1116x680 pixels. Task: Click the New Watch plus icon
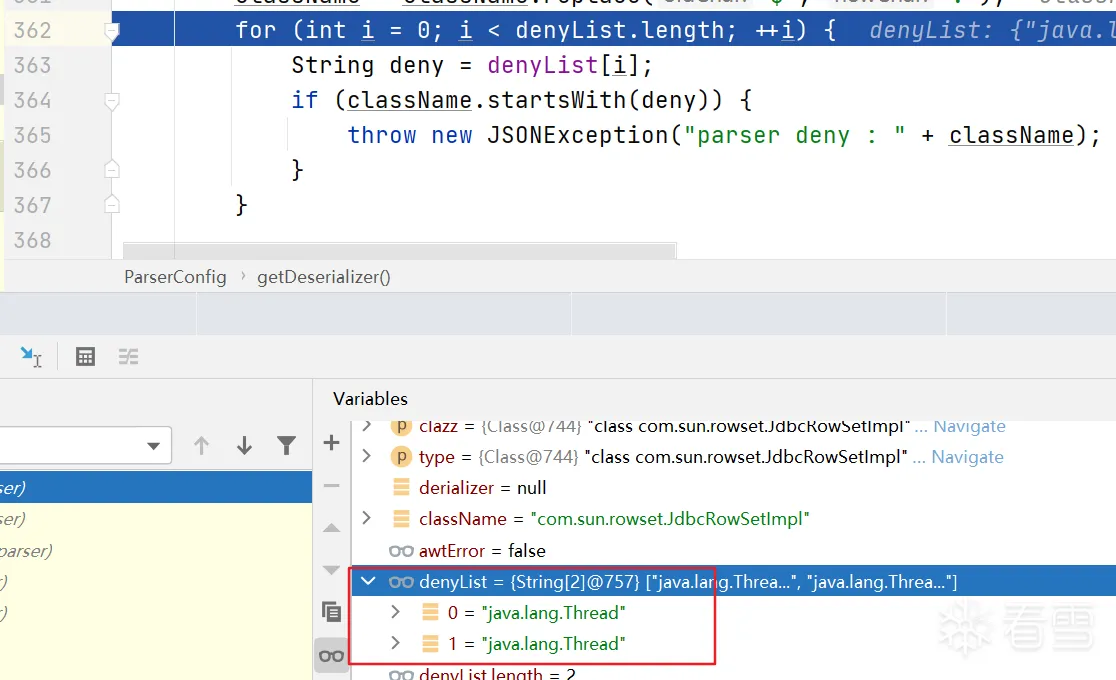point(332,443)
